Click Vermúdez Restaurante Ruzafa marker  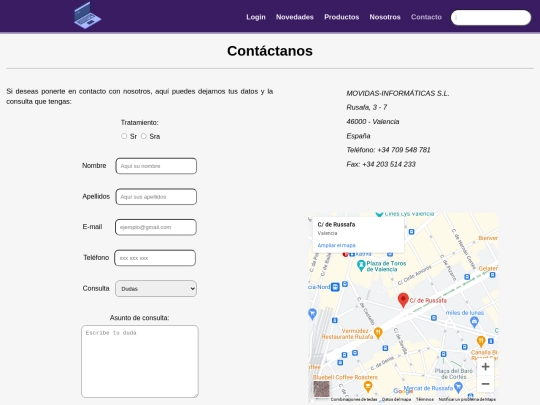coord(378,333)
